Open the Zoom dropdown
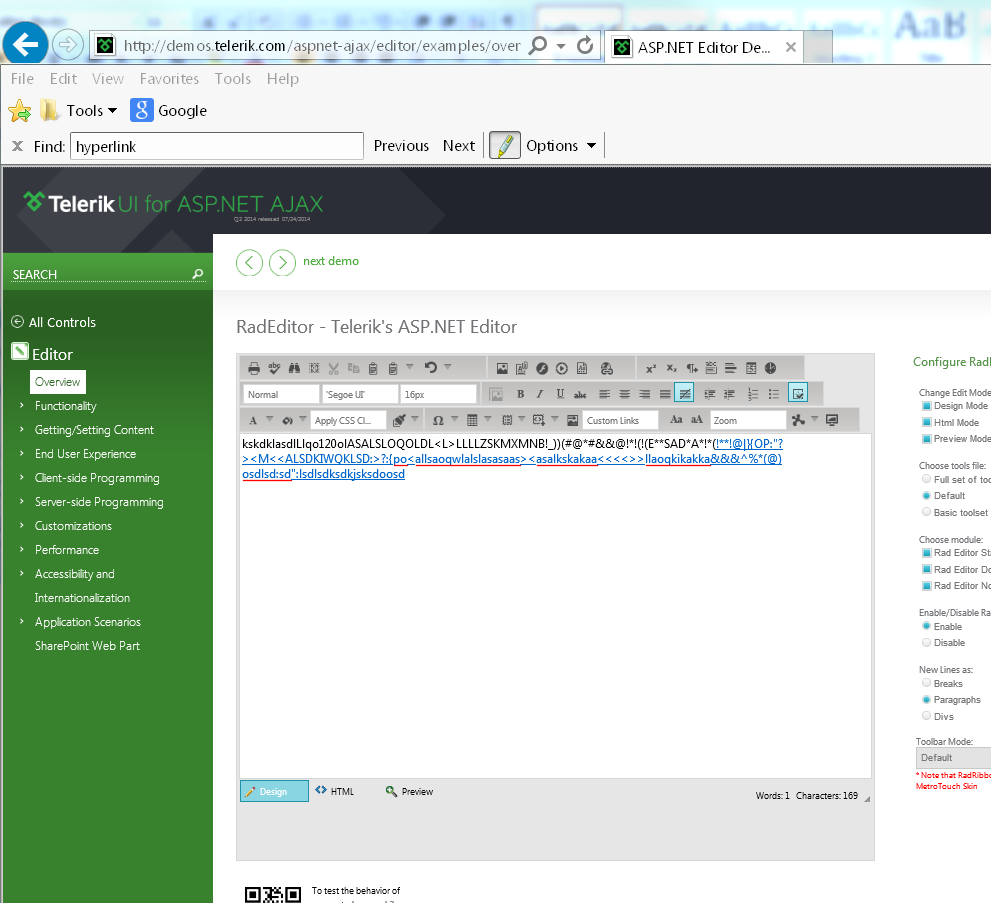Screen dimensions: 991x903 (748, 420)
